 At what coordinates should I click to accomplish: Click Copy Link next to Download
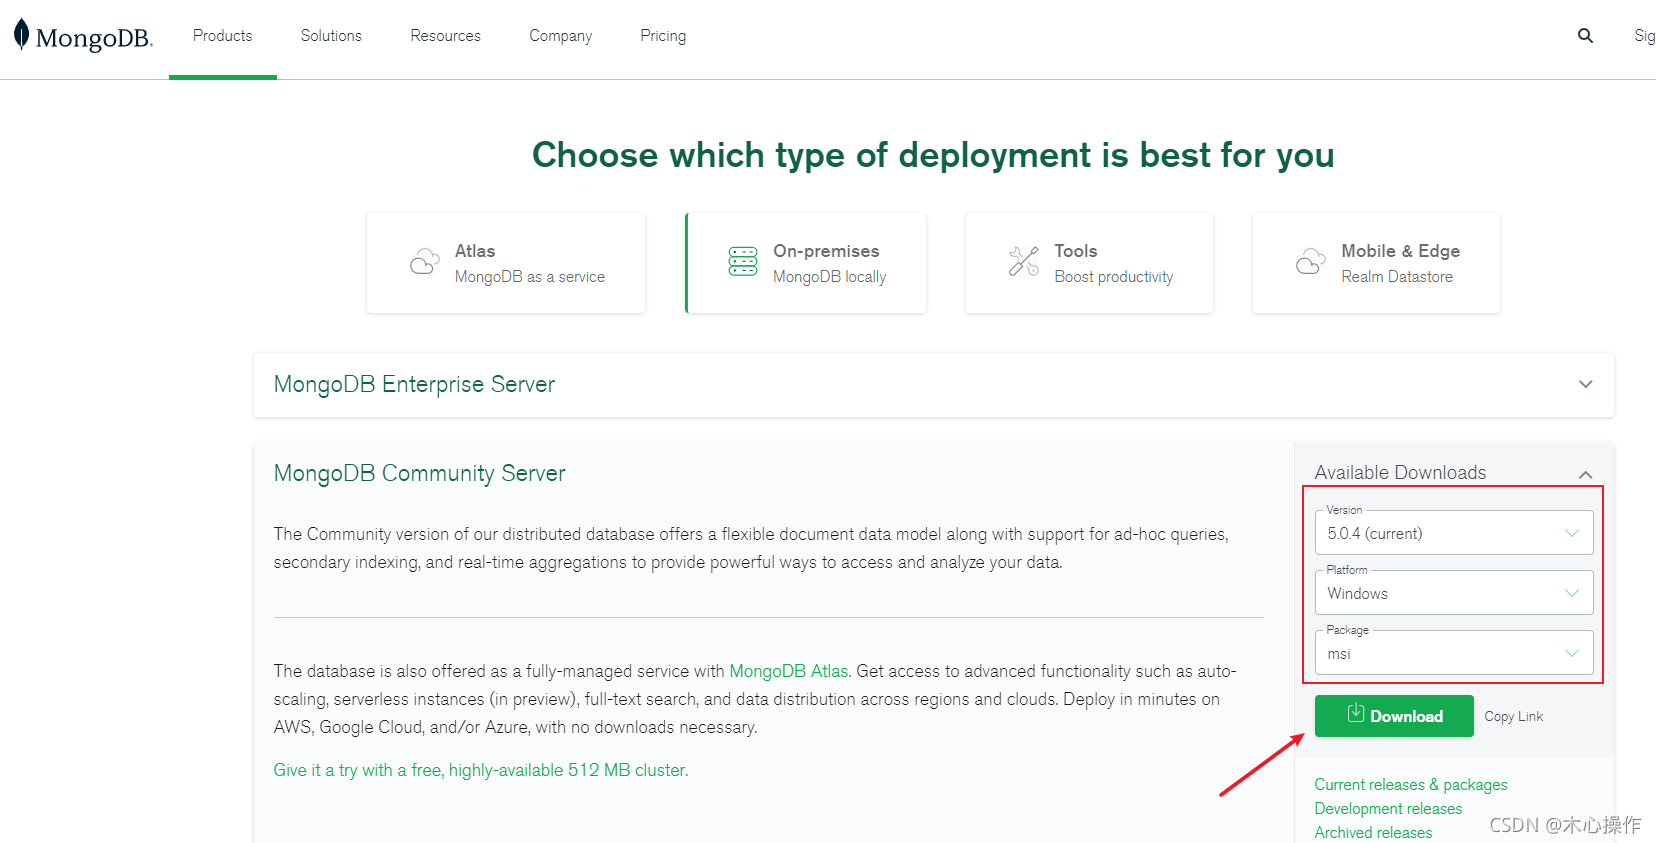coord(1513,717)
